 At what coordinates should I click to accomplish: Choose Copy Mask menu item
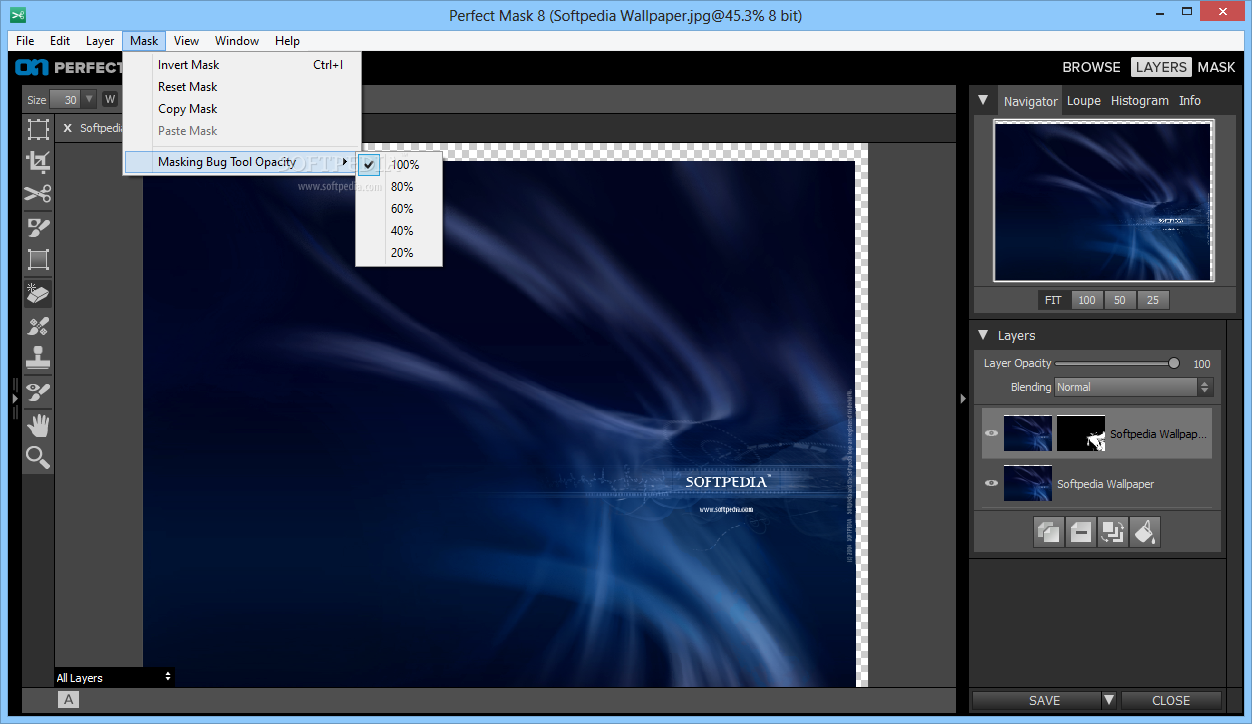coord(242,109)
